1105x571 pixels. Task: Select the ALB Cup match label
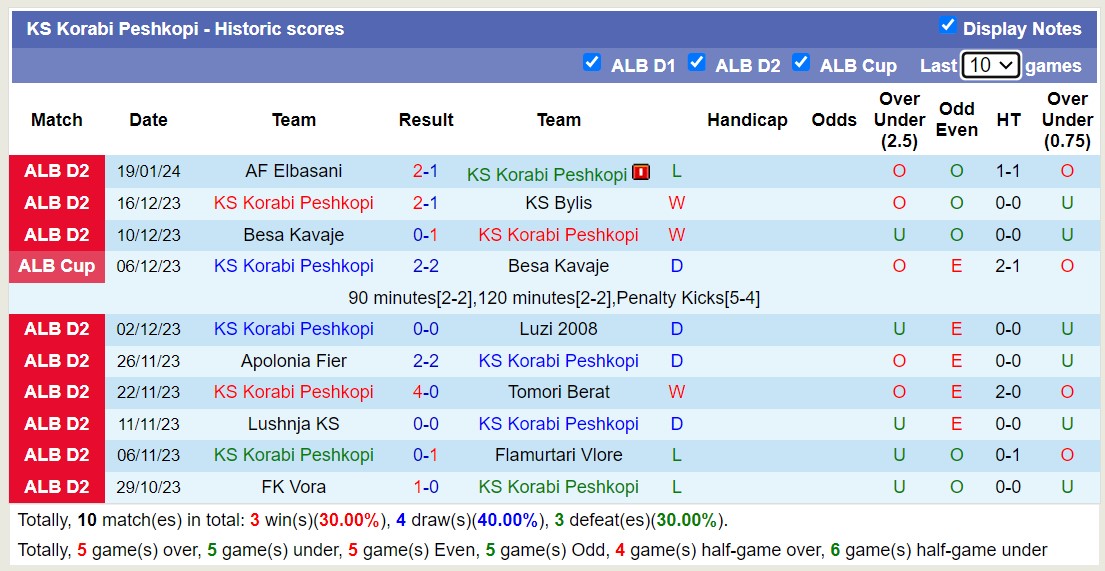click(x=57, y=266)
